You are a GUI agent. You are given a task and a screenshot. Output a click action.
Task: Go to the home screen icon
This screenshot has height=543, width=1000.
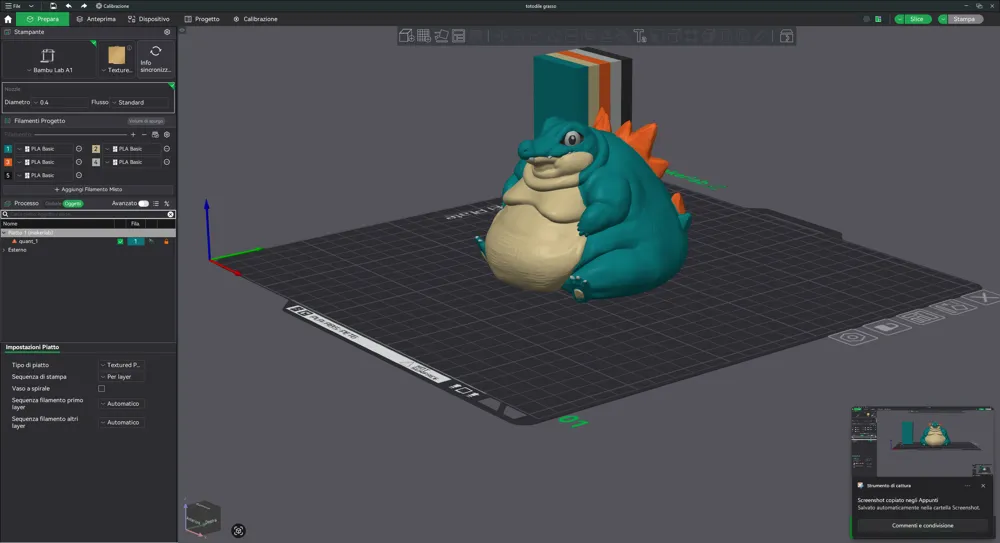click(8, 19)
